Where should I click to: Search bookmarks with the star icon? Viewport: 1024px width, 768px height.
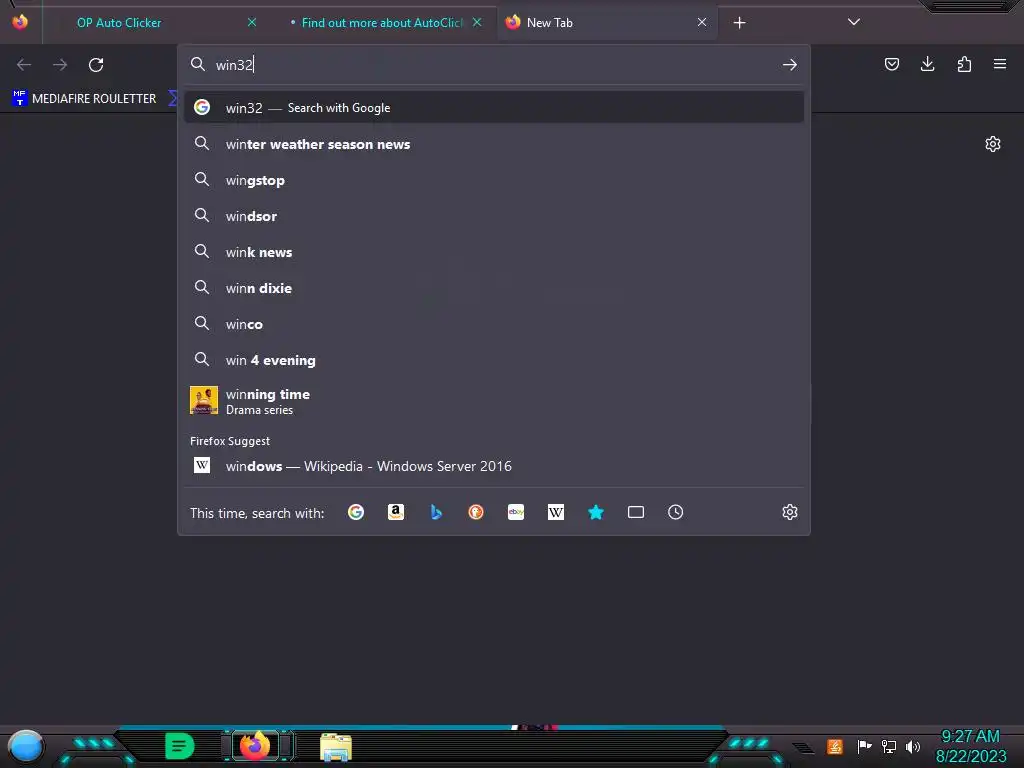point(596,513)
